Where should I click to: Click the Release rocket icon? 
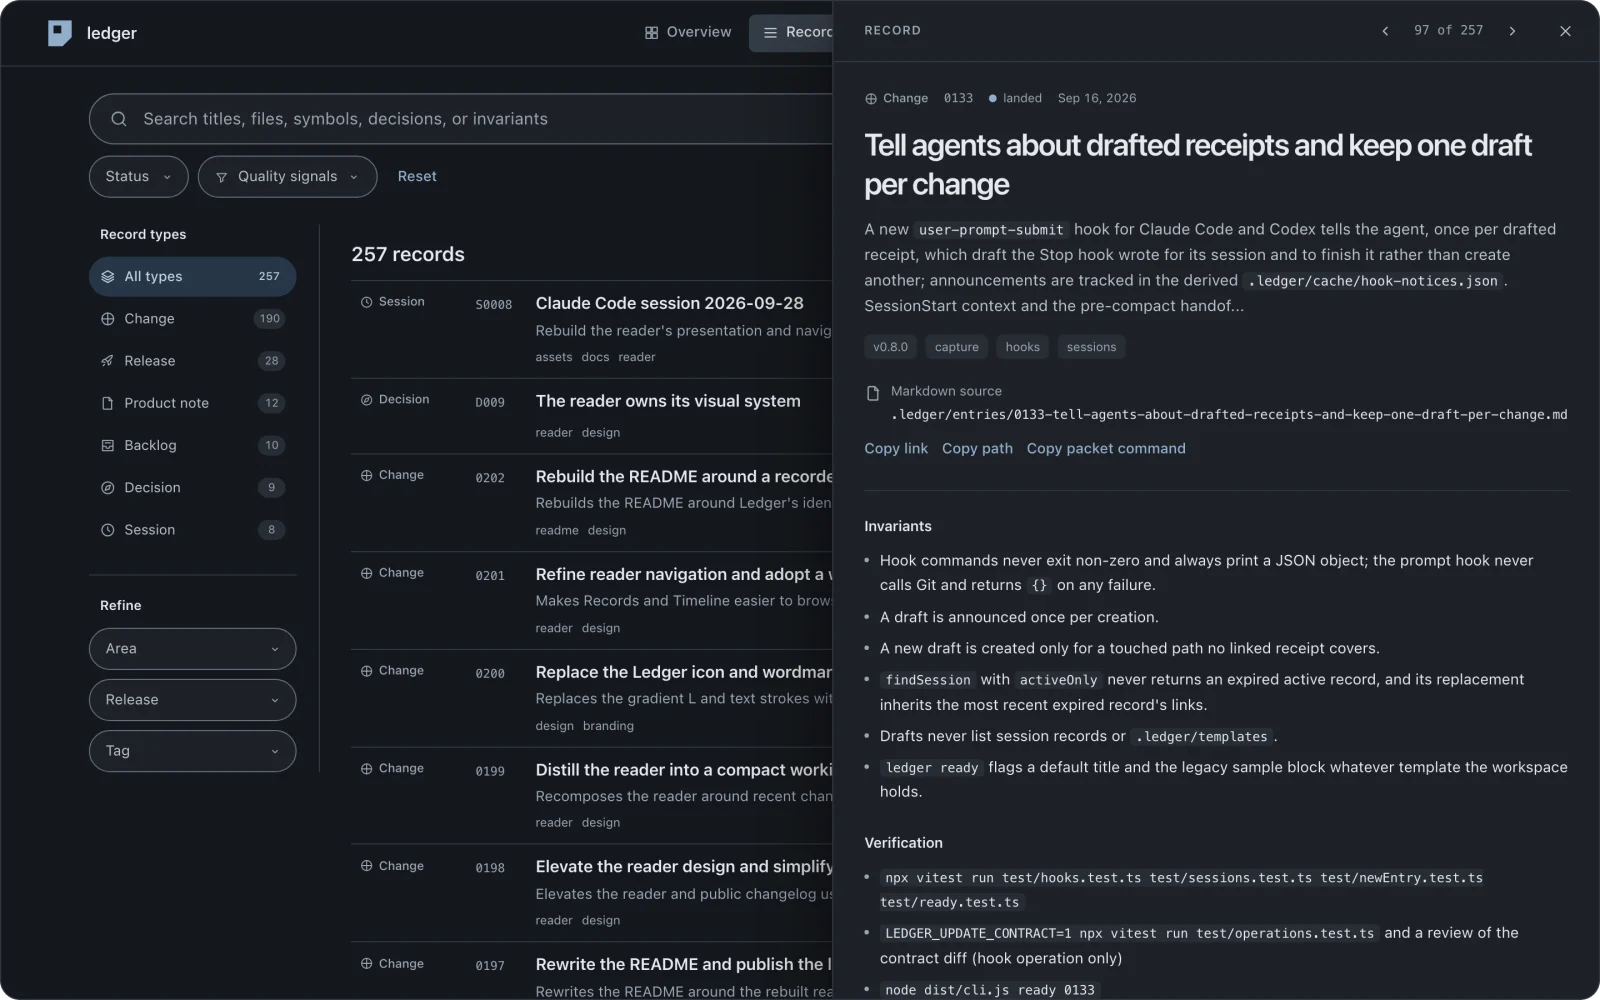pyautogui.click(x=108, y=361)
